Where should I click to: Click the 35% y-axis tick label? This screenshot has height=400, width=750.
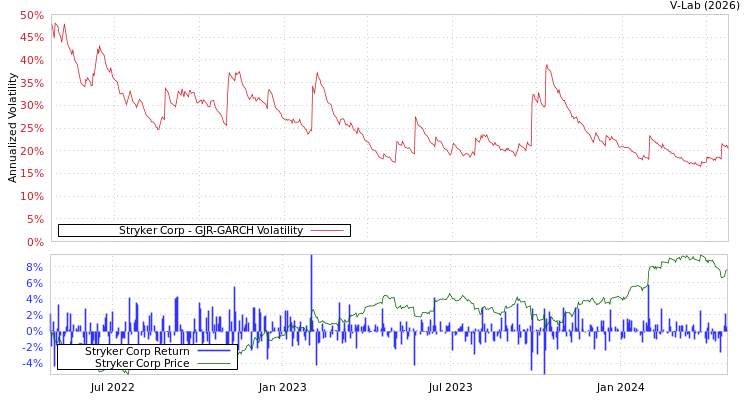(x=31, y=83)
